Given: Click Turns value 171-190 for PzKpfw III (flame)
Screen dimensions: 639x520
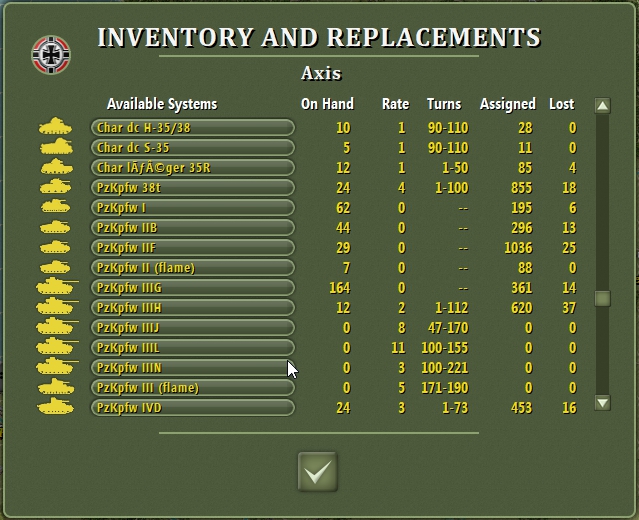Looking at the screenshot, I should [445, 388].
